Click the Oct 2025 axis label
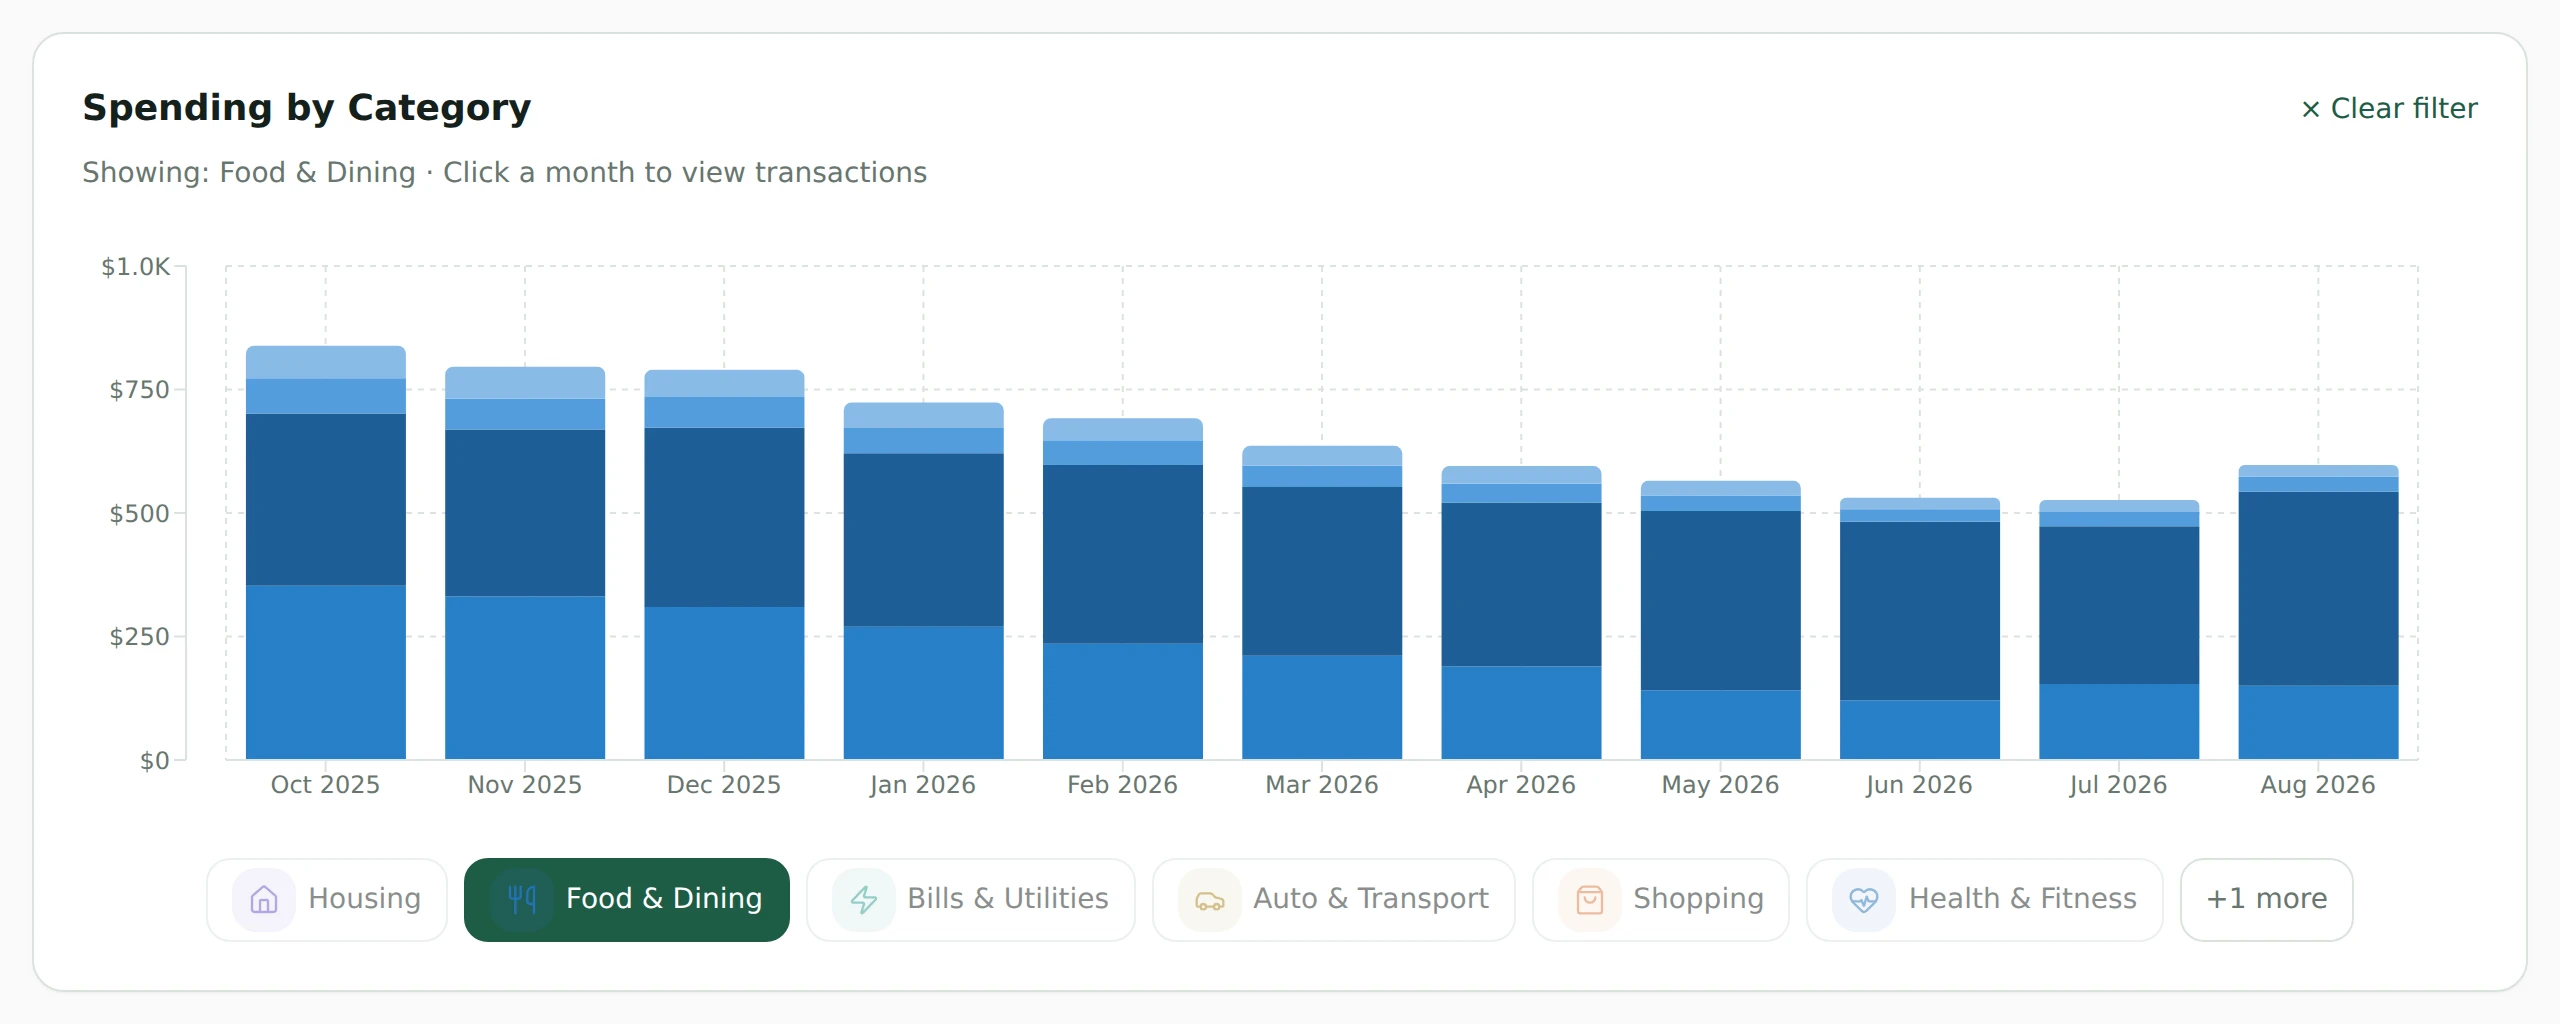 tap(326, 785)
